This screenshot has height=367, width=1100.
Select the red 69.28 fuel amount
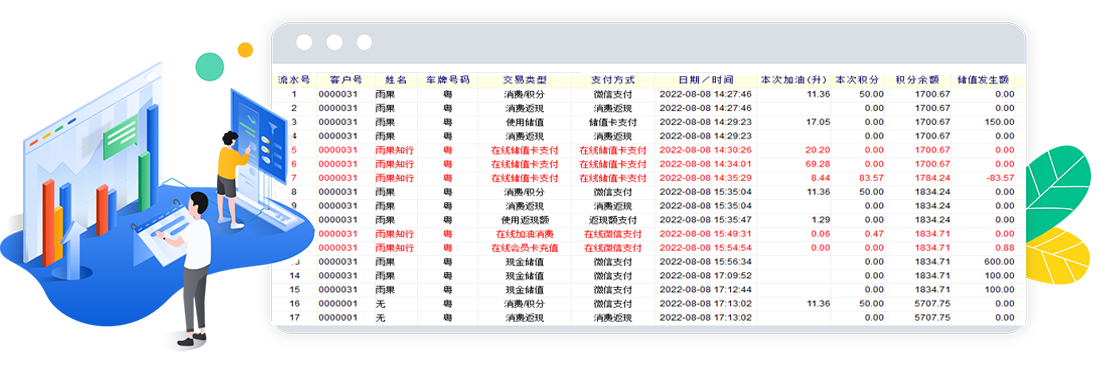tap(818, 164)
